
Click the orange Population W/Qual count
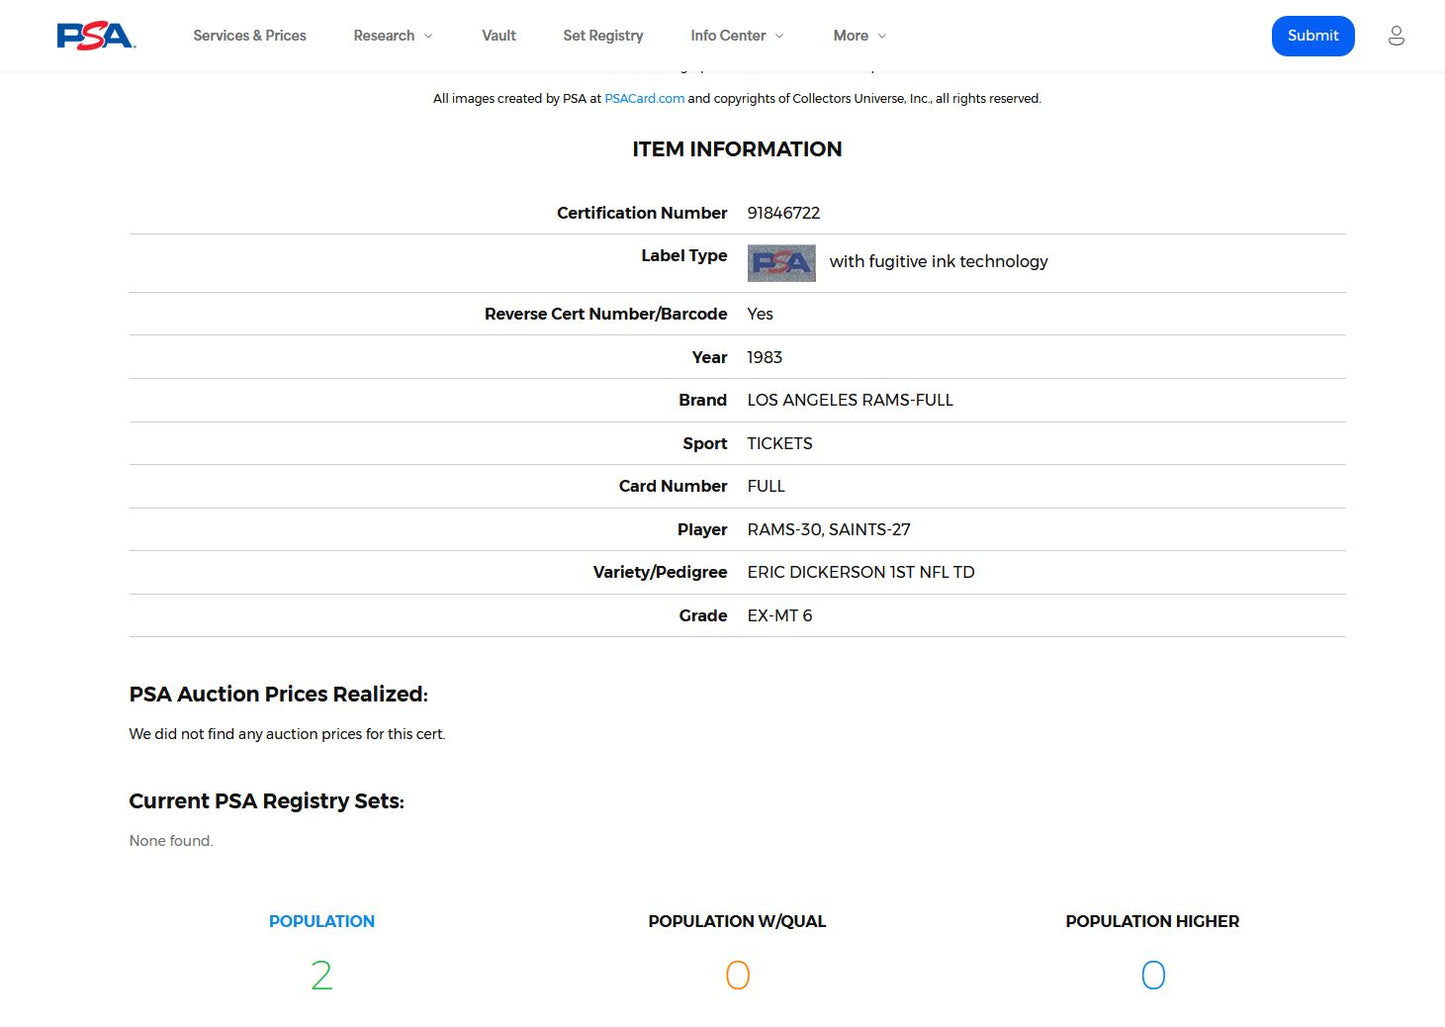coord(737,975)
